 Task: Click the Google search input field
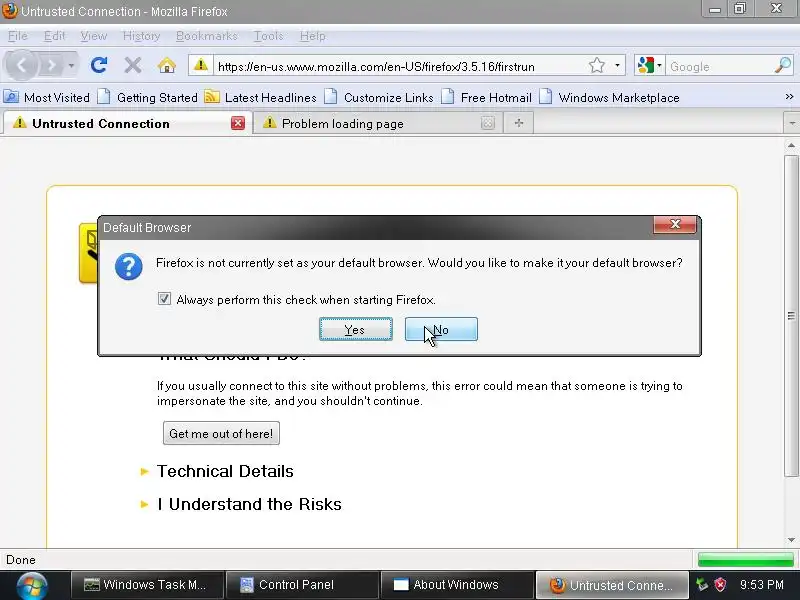pos(719,66)
